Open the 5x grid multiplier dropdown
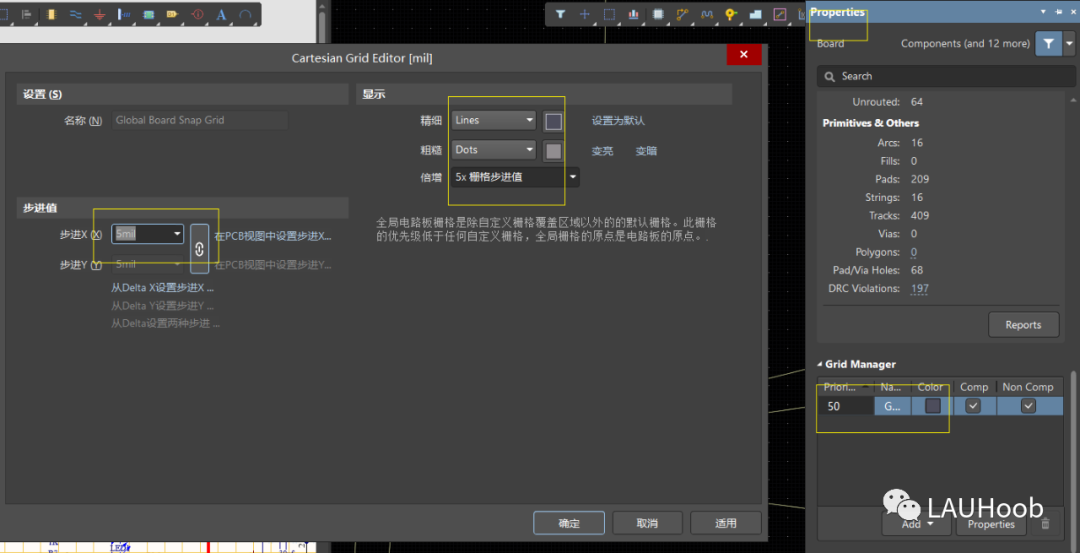The image size is (1080, 553). 516,178
